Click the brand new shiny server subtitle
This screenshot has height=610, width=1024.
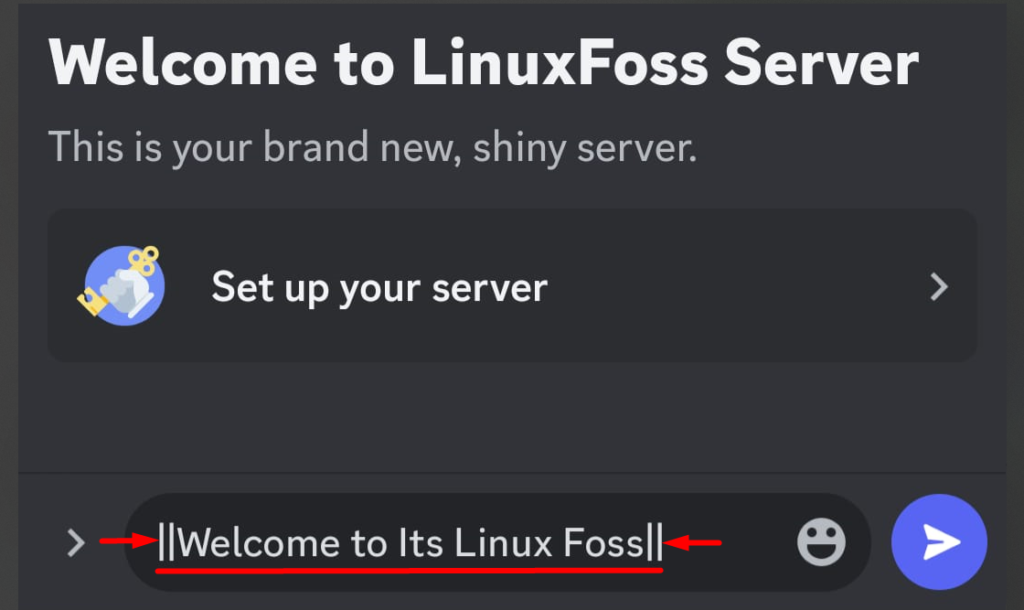coord(372,148)
